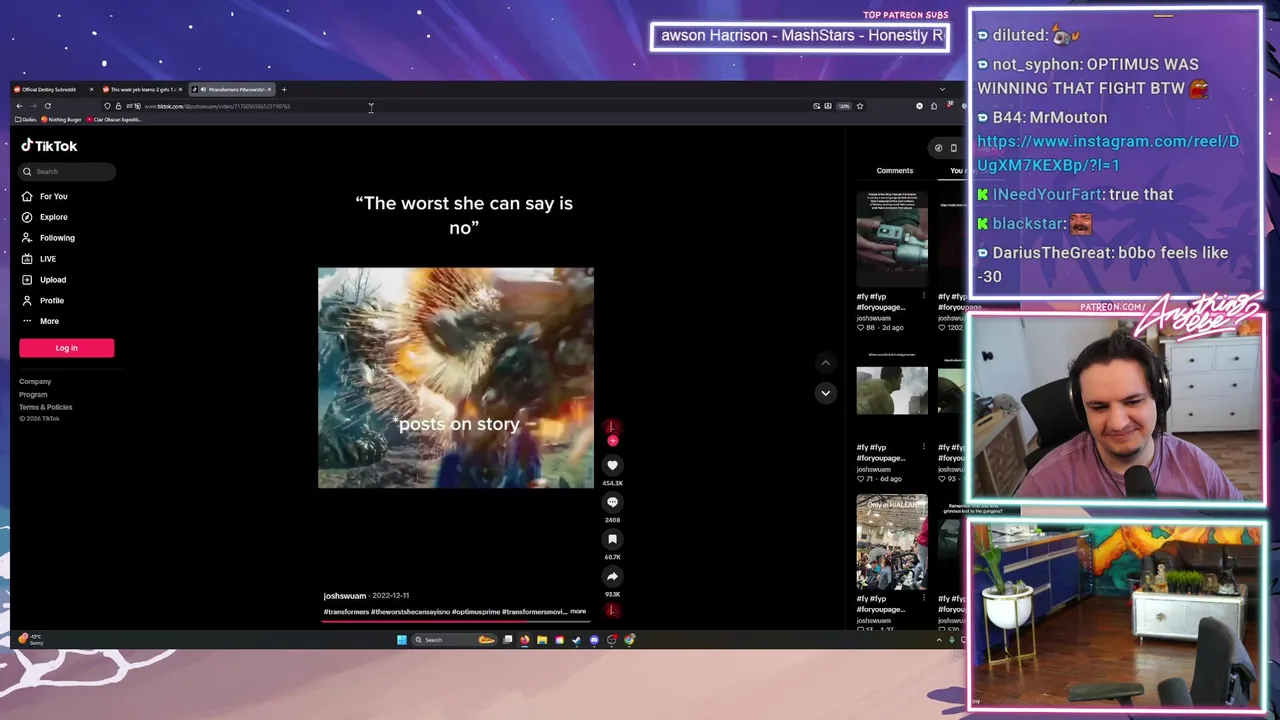
Task: Go to the previous video with the up arrow
Action: (x=825, y=363)
